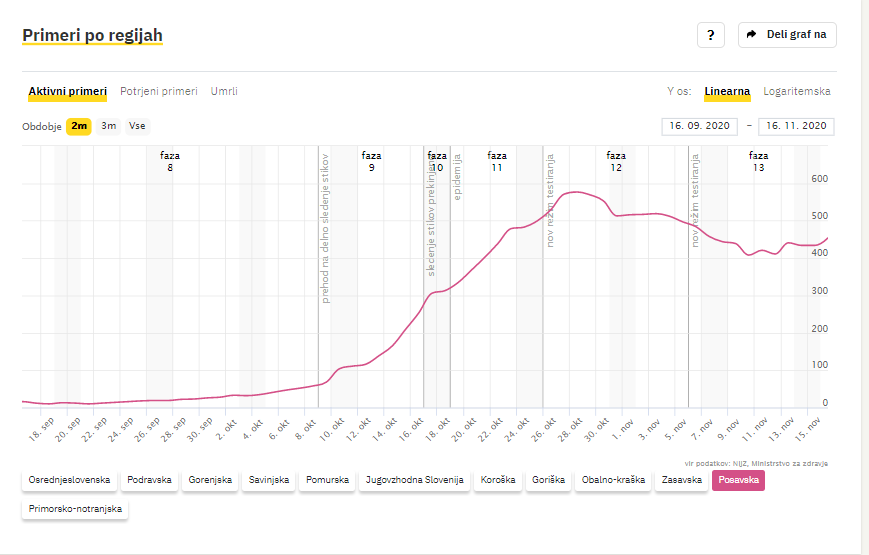Click the share arrow icon
The height and width of the screenshot is (555, 869).
click(x=752, y=34)
